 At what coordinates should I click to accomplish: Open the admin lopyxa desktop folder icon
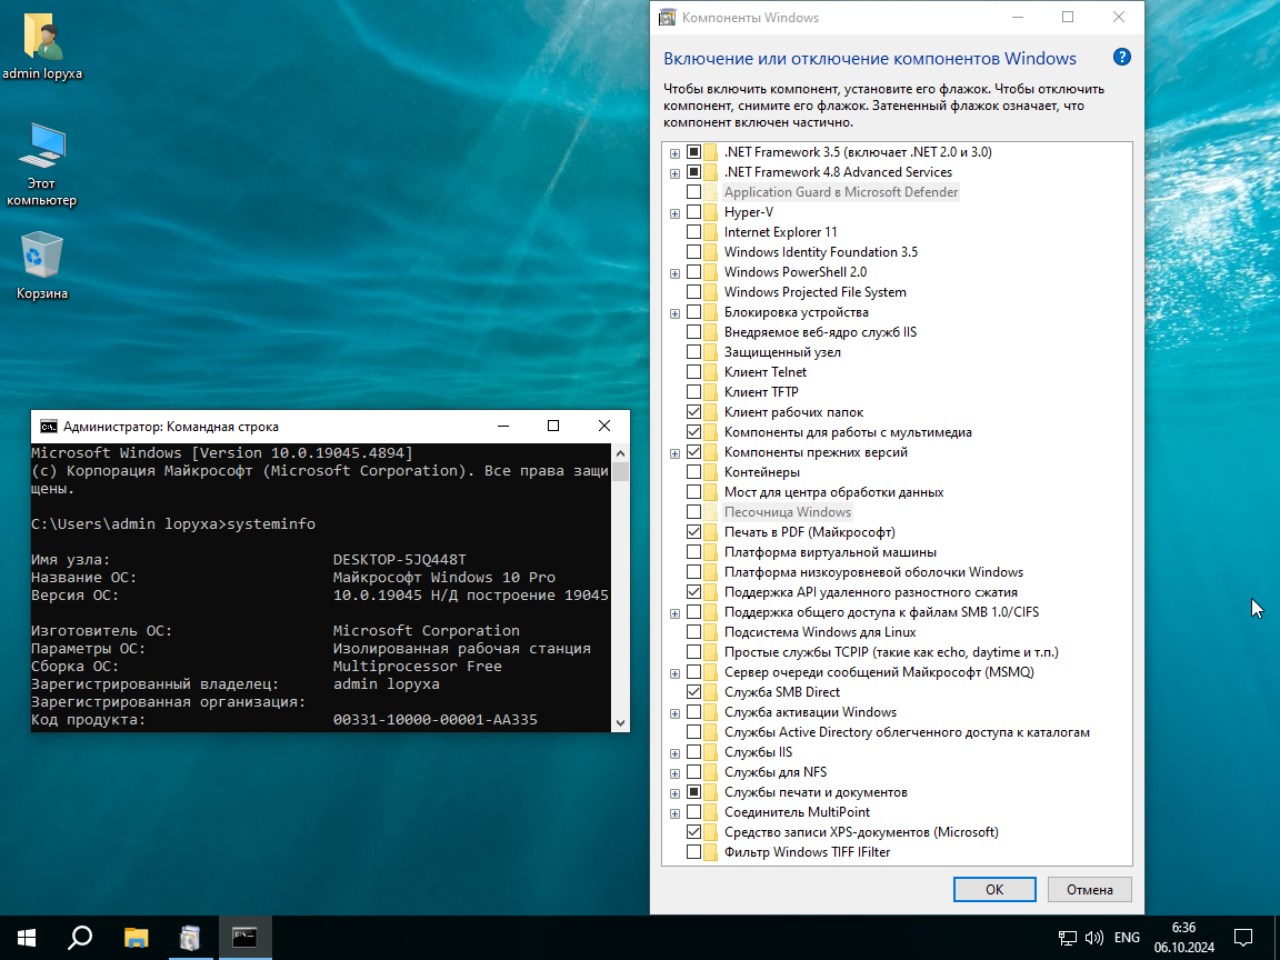pyautogui.click(x=42, y=40)
